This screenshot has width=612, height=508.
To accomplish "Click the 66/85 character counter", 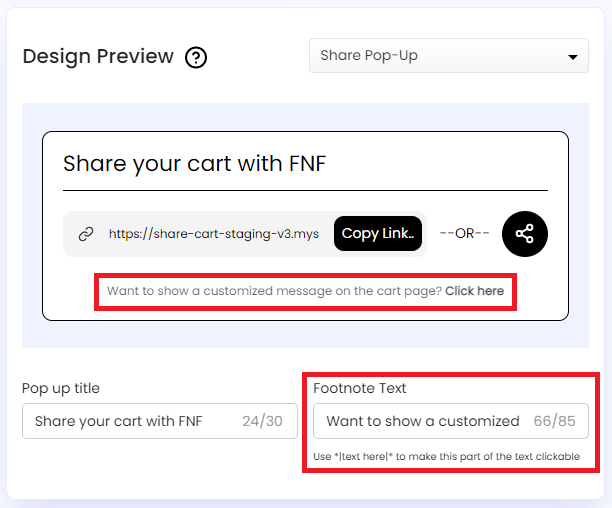I will [x=554, y=421].
